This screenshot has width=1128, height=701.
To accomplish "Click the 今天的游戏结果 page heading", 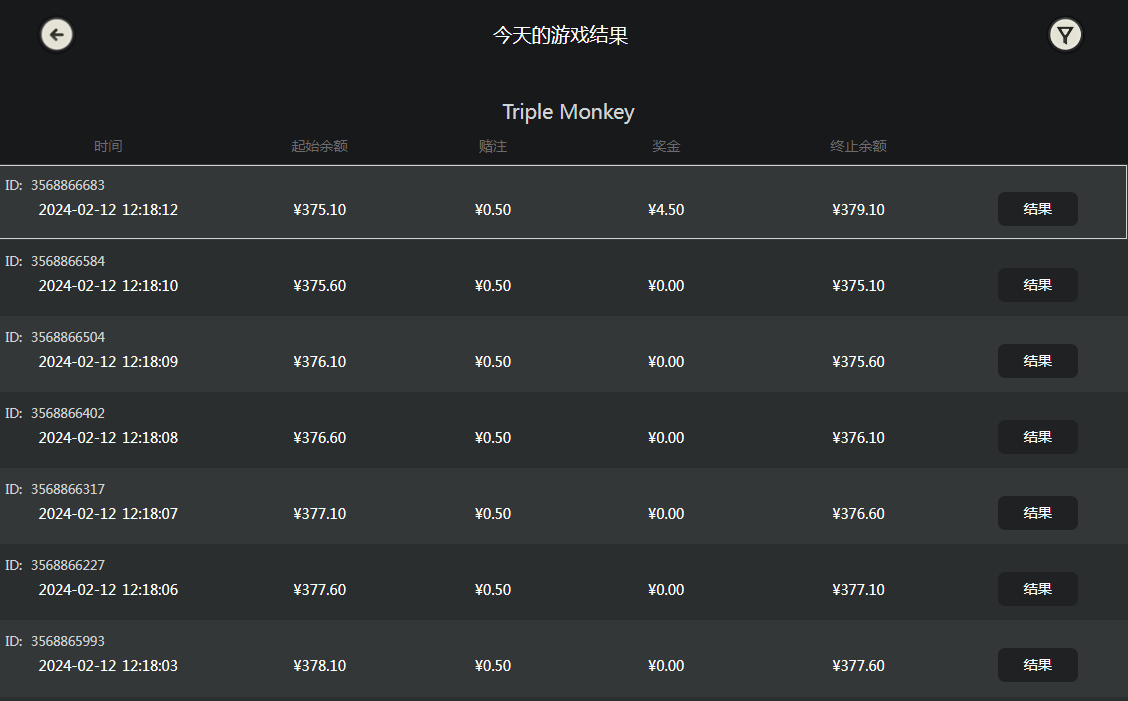I will pyautogui.click(x=560, y=36).
